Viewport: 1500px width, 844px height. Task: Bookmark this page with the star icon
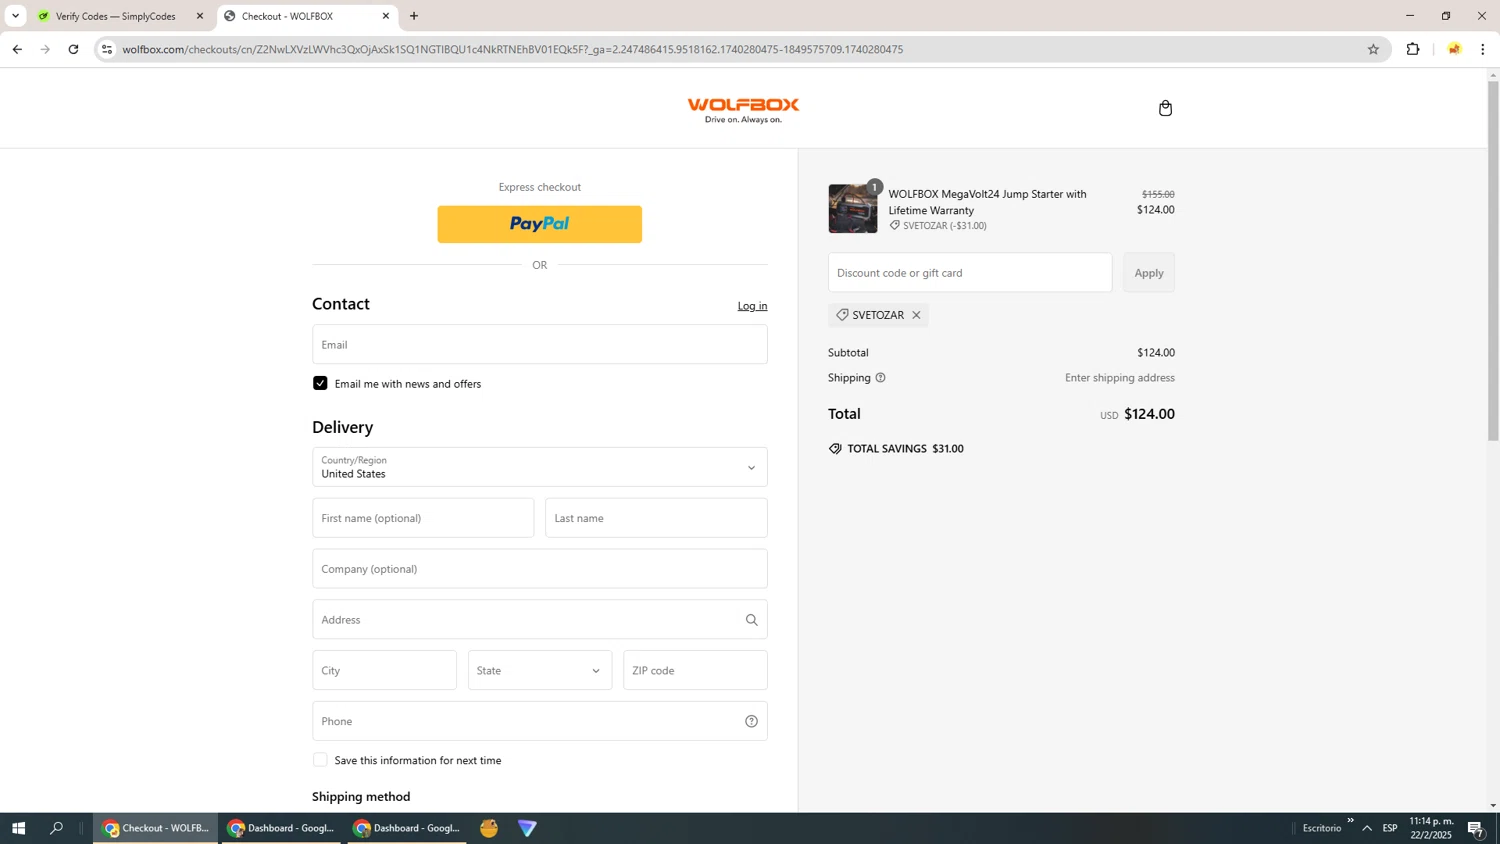tap(1373, 49)
